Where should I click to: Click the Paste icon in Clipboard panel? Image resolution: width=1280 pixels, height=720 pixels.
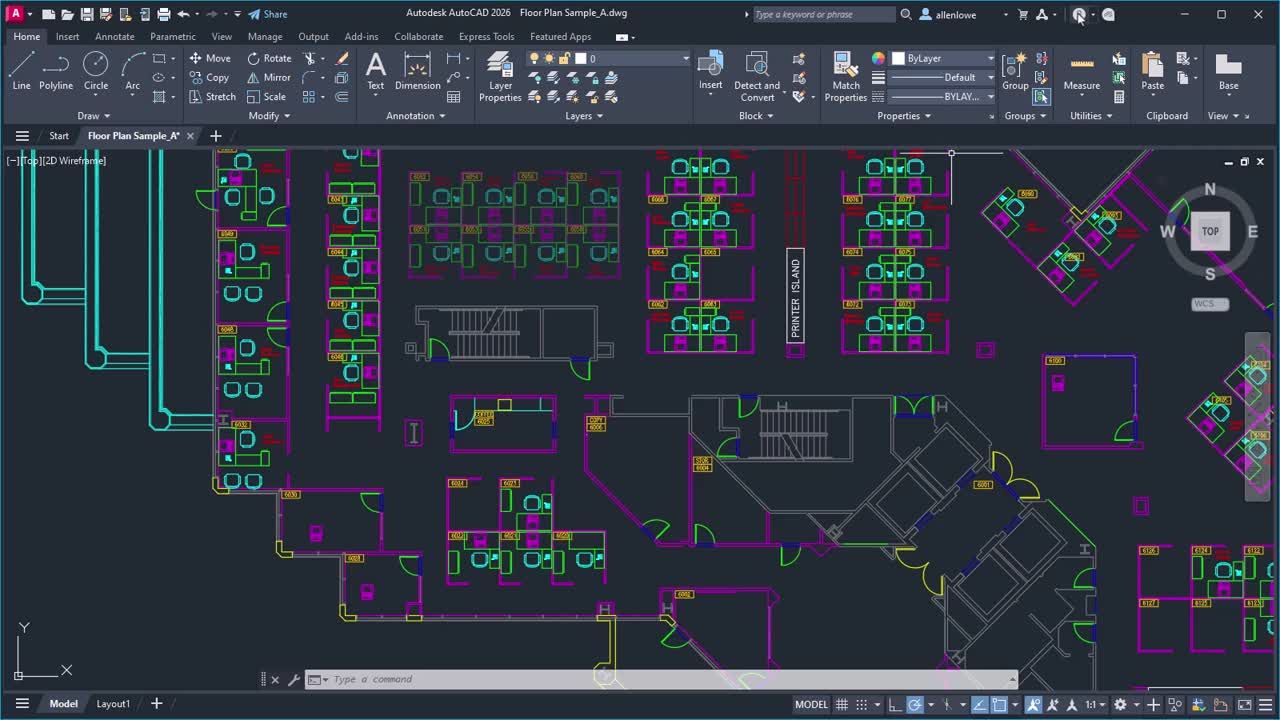point(1152,70)
